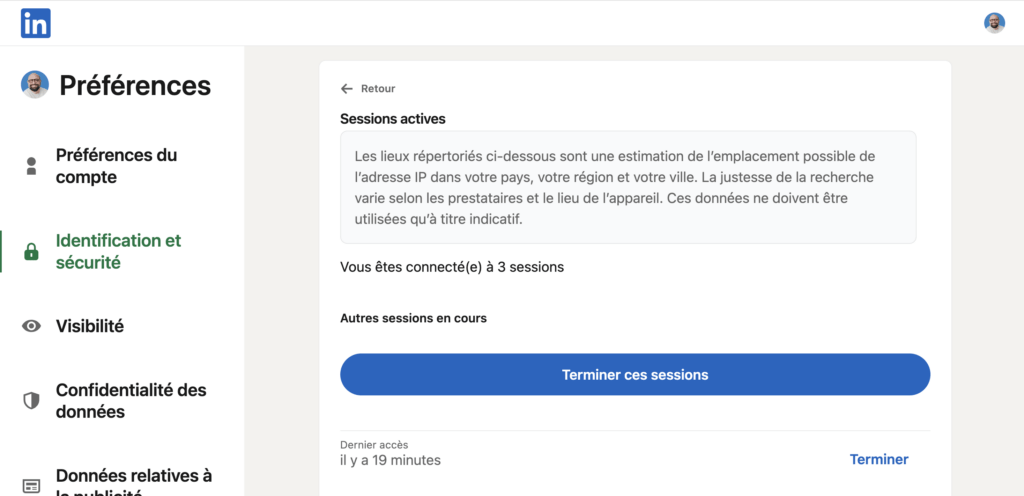Open the profile avatar menu in header
The width and height of the screenshot is (1024, 496).
(994, 23)
